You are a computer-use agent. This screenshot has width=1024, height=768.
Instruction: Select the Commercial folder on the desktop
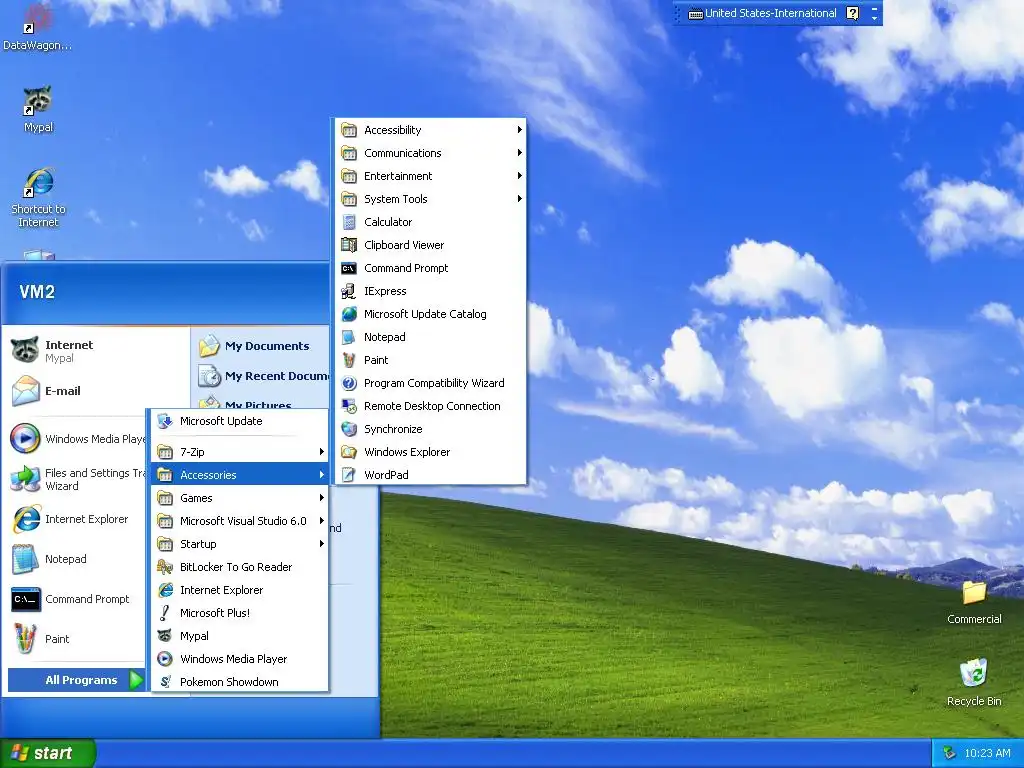[974, 602]
